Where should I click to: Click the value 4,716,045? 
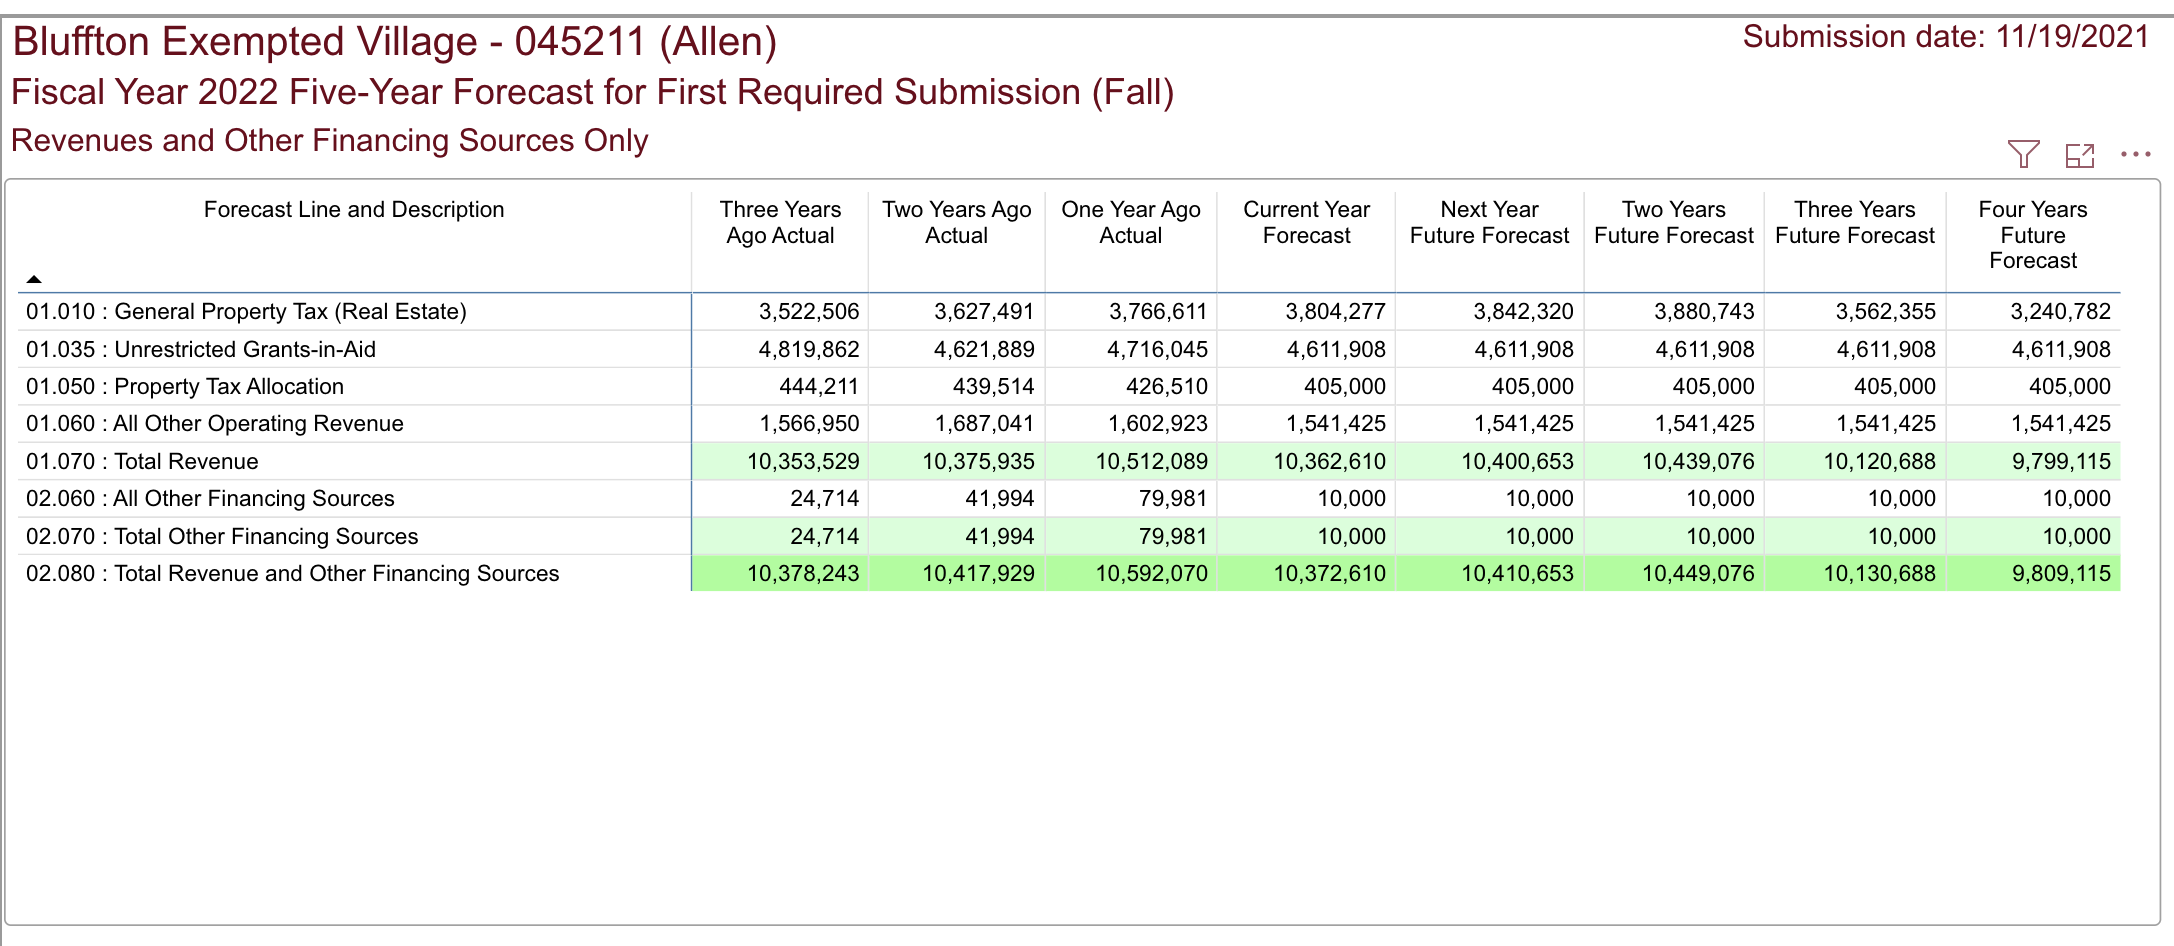(x=1158, y=349)
